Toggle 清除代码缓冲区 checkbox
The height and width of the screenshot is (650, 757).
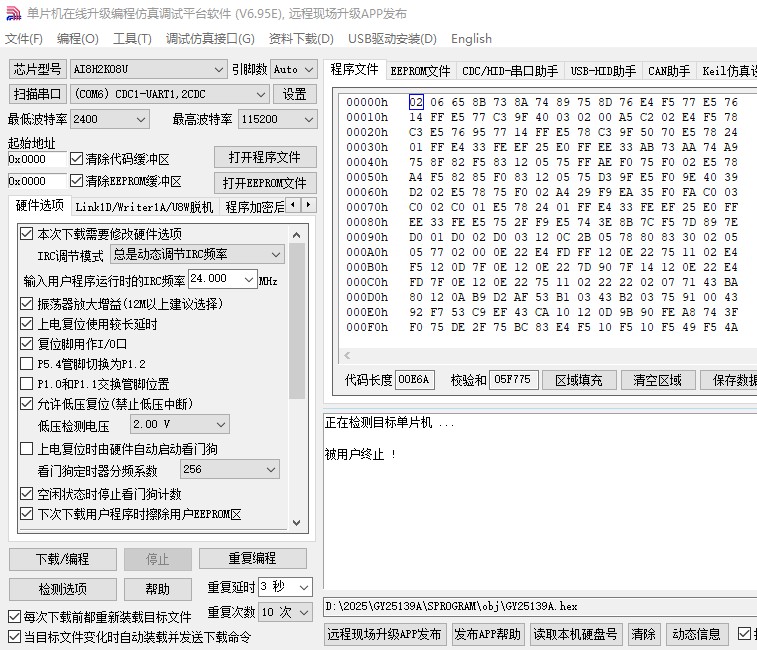[76, 158]
